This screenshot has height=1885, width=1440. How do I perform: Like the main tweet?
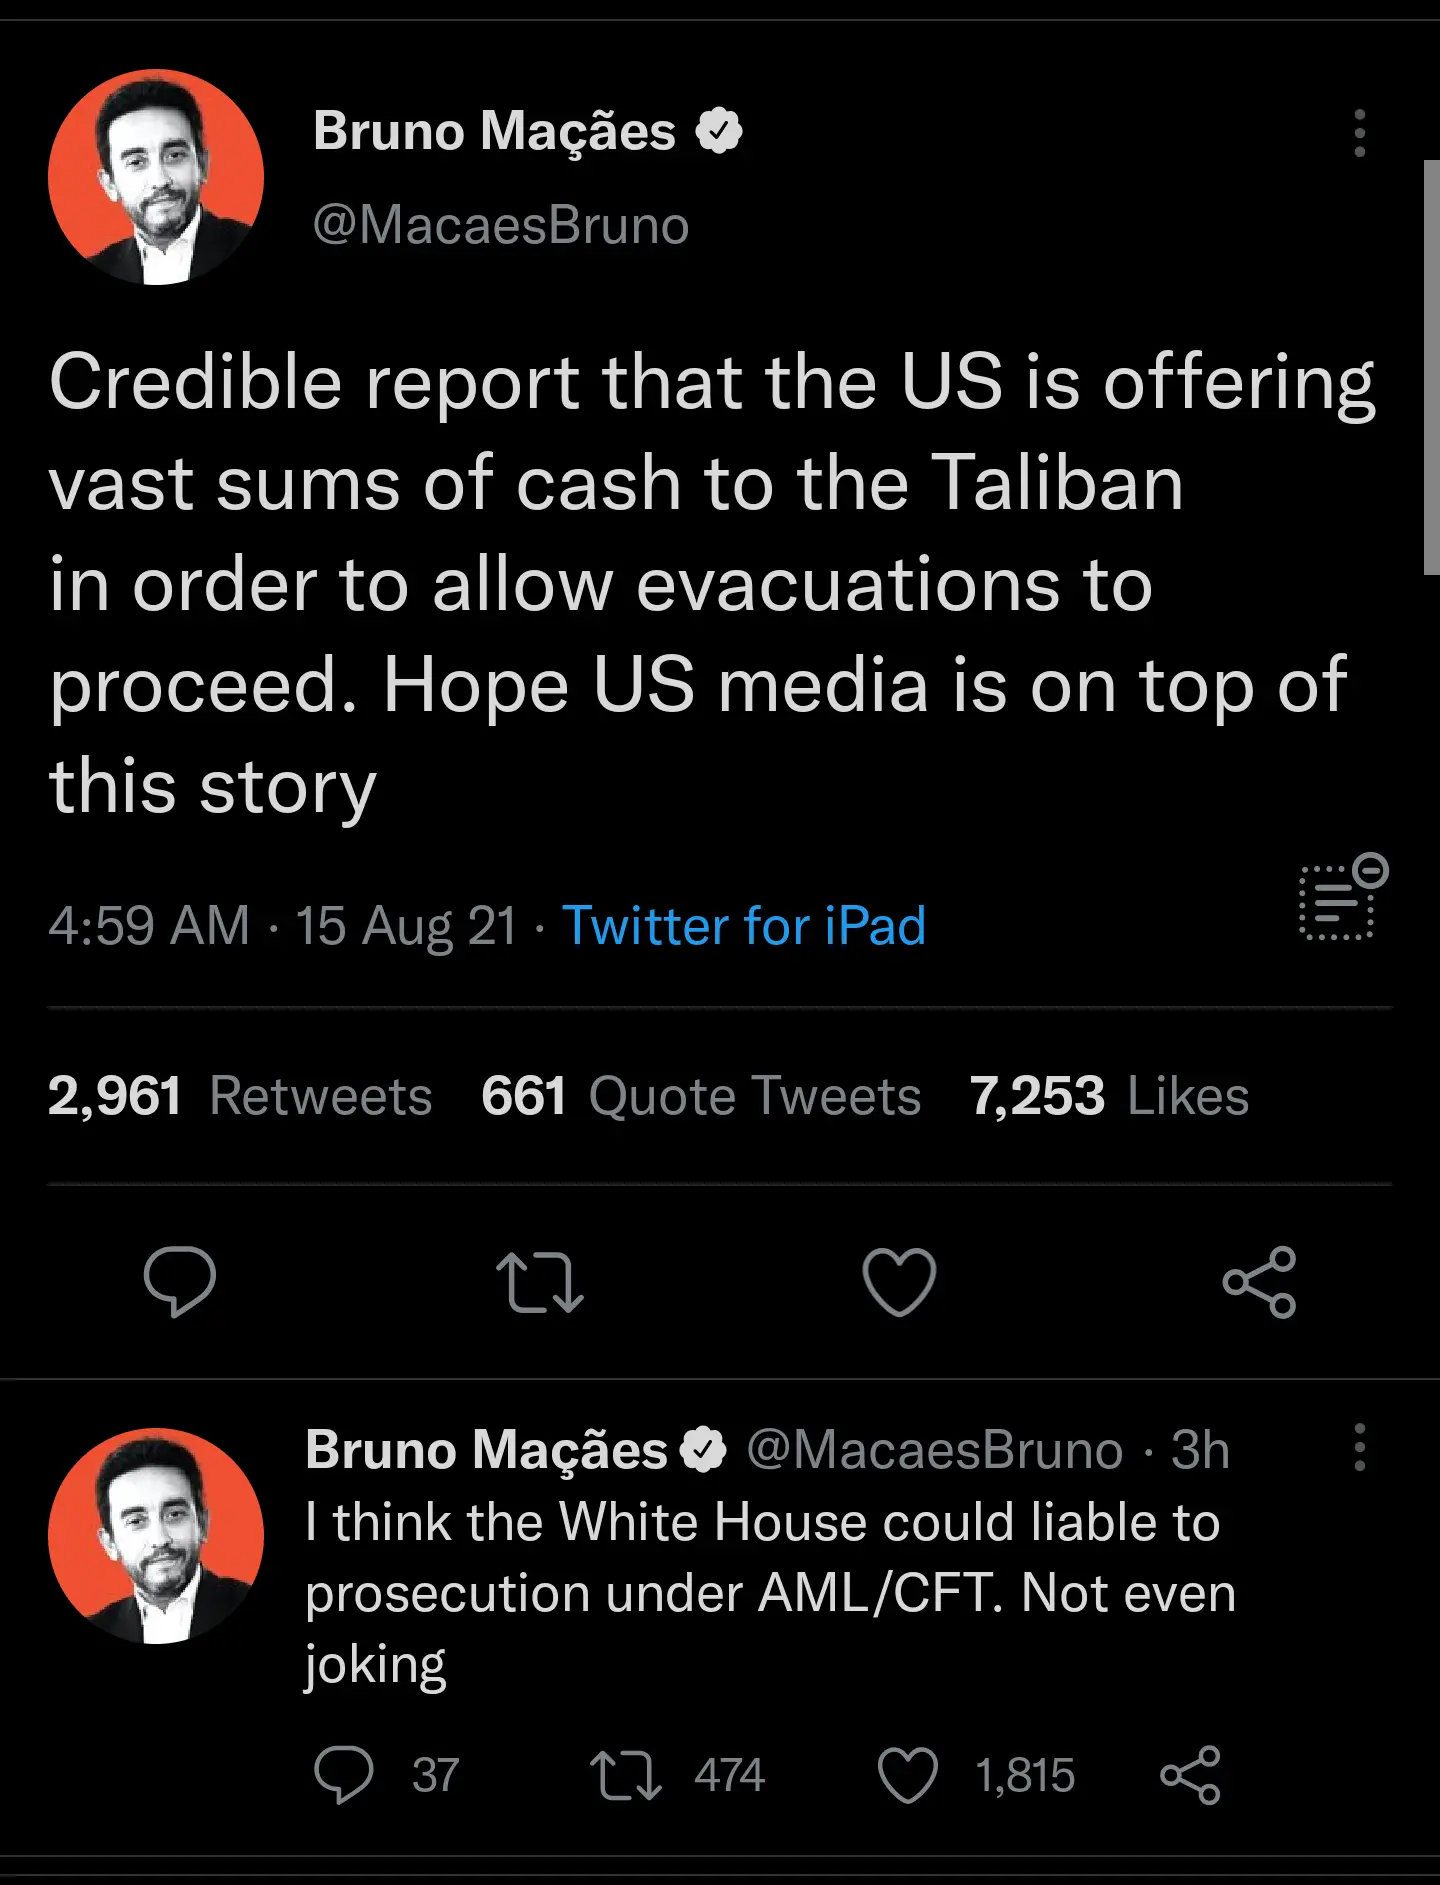(x=899, y=1281)
